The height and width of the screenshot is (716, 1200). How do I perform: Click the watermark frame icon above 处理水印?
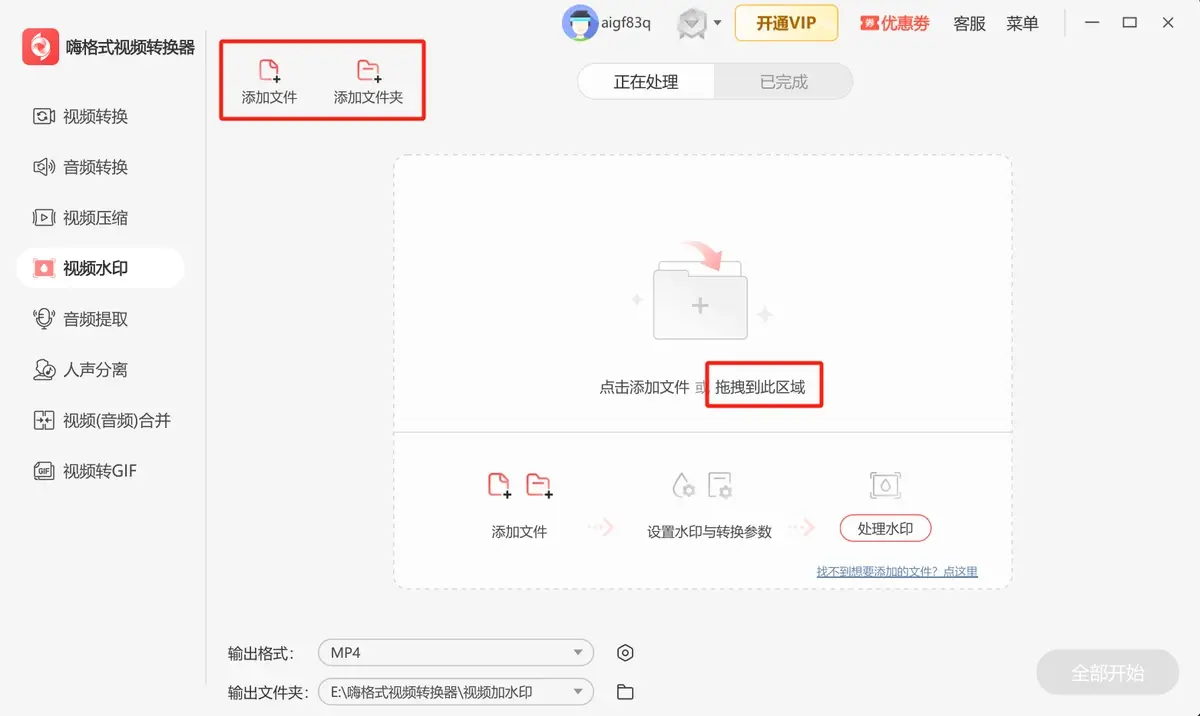(x=885, y=486)
